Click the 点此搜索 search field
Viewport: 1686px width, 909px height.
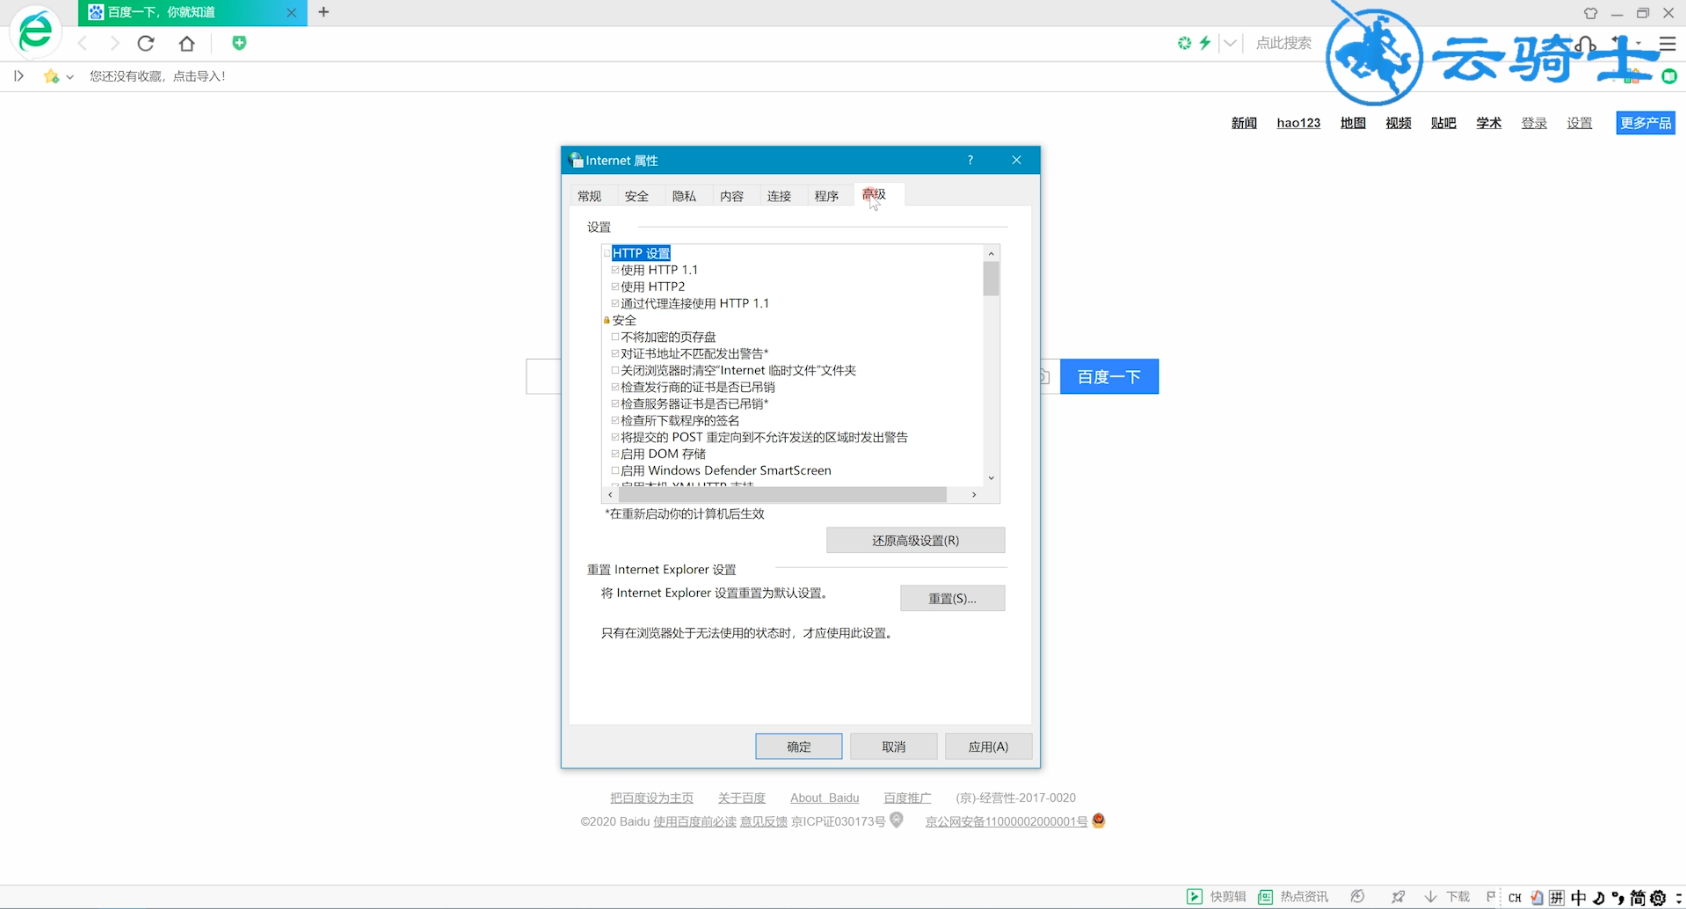pos(1283,43)
